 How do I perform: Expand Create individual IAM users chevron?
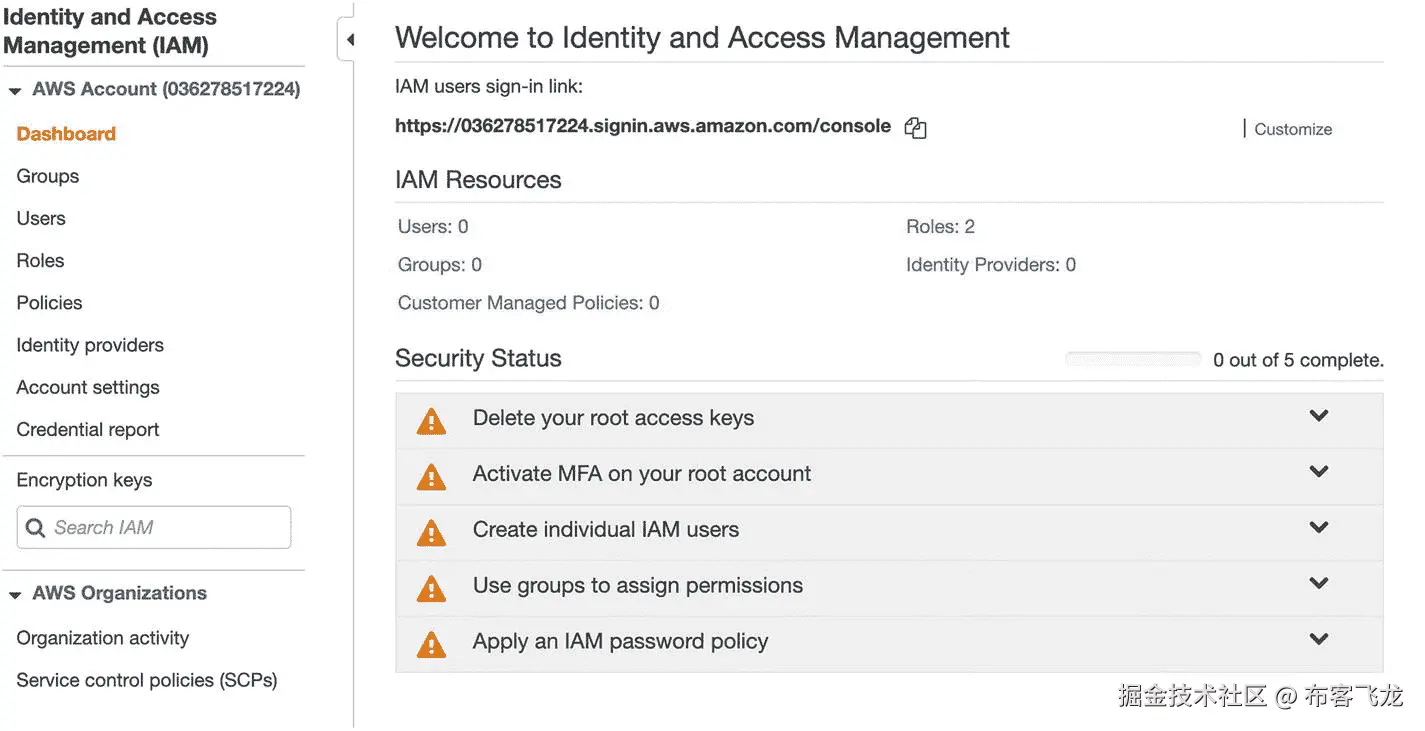pyautogui.click(x=1318, y=527)
